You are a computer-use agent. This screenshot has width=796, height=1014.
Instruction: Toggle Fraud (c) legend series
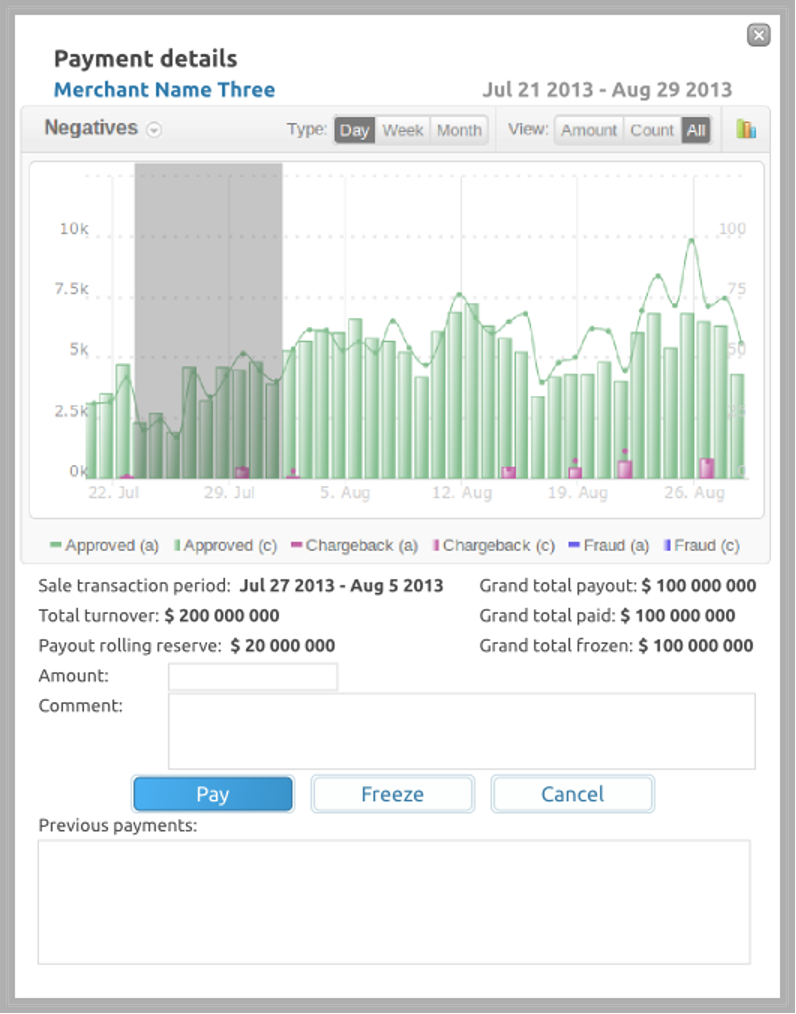coord(701,546)
